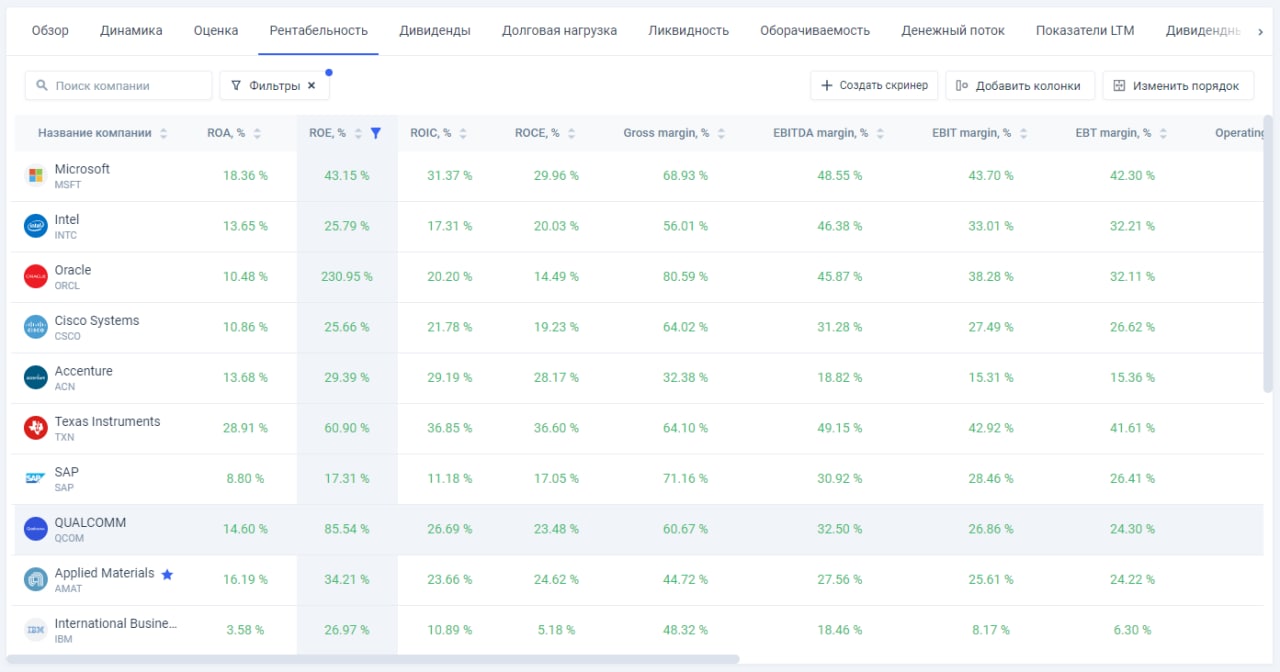
Task: Click the ORCL ticker label
Action: coord(67,286)
